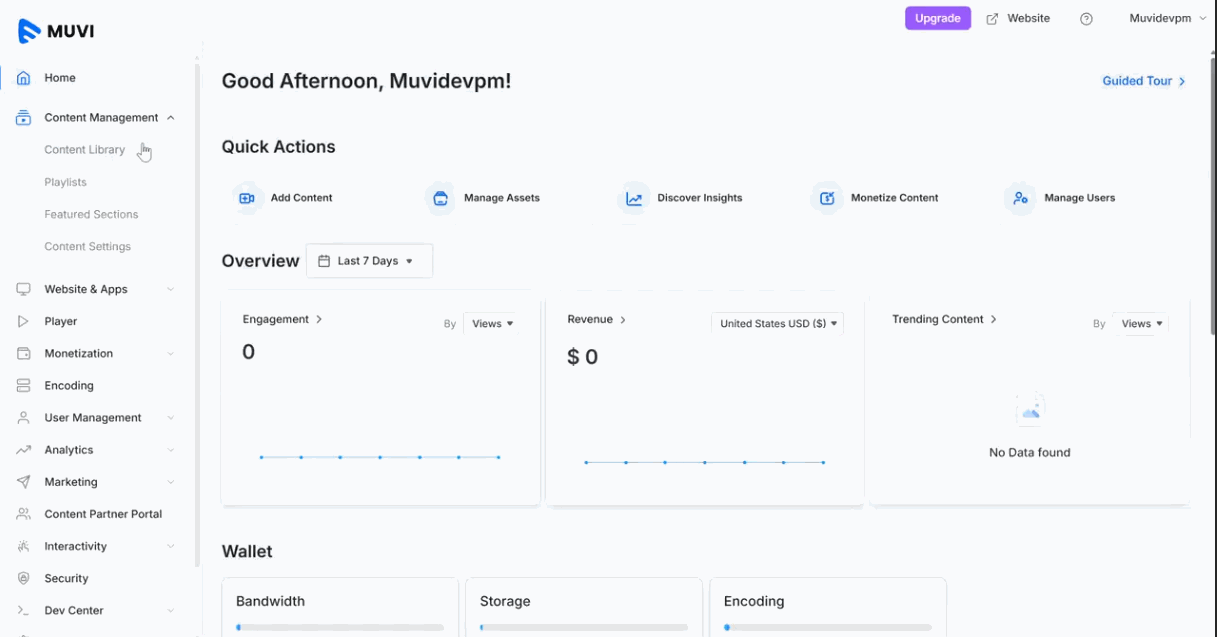Click the Bandwidth usage progress bar

coord(340,627)
